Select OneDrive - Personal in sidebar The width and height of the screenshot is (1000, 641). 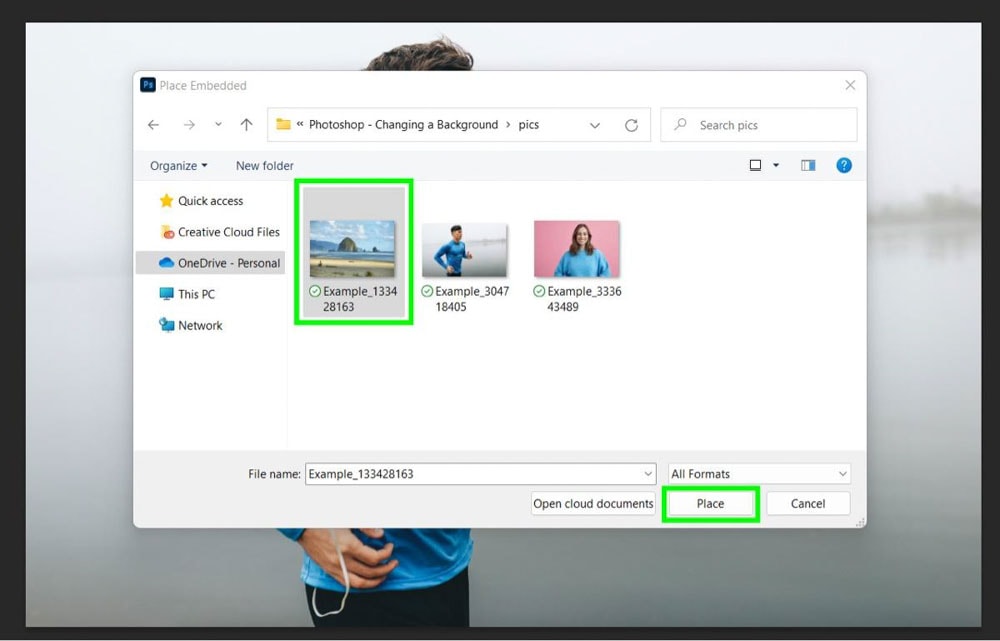point(210,263)
